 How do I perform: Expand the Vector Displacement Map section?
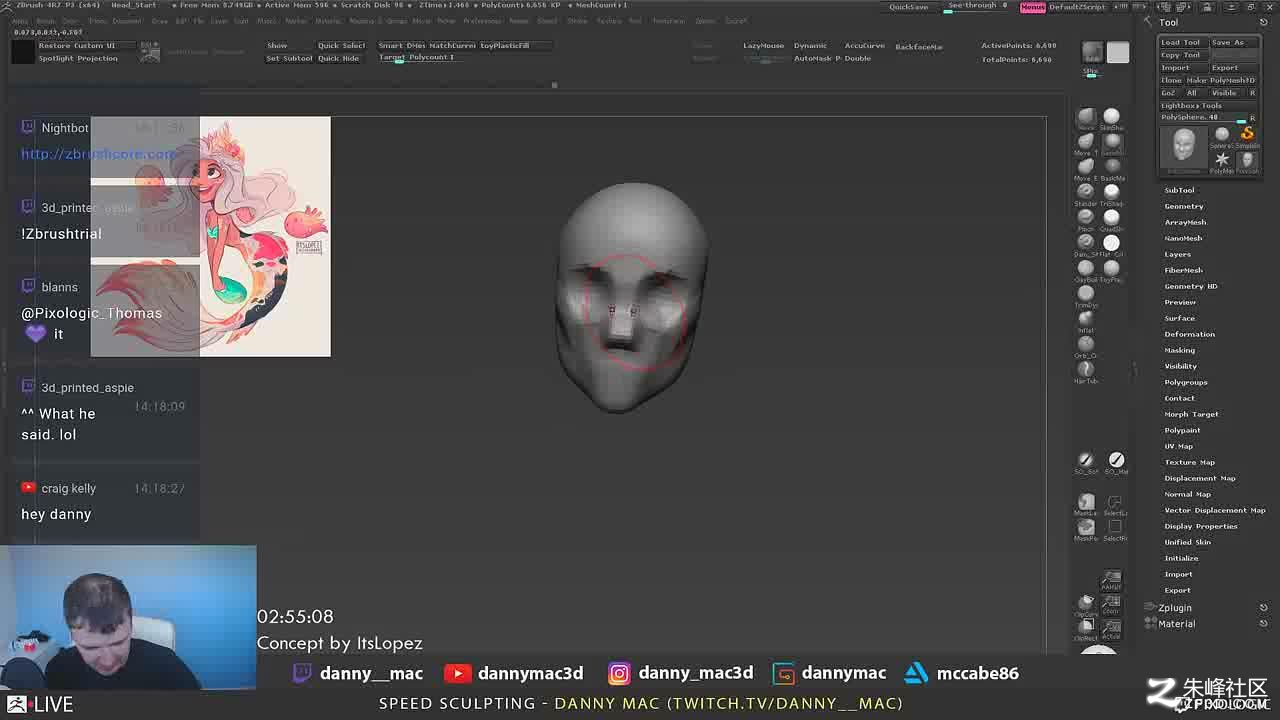coord(1214,510)
